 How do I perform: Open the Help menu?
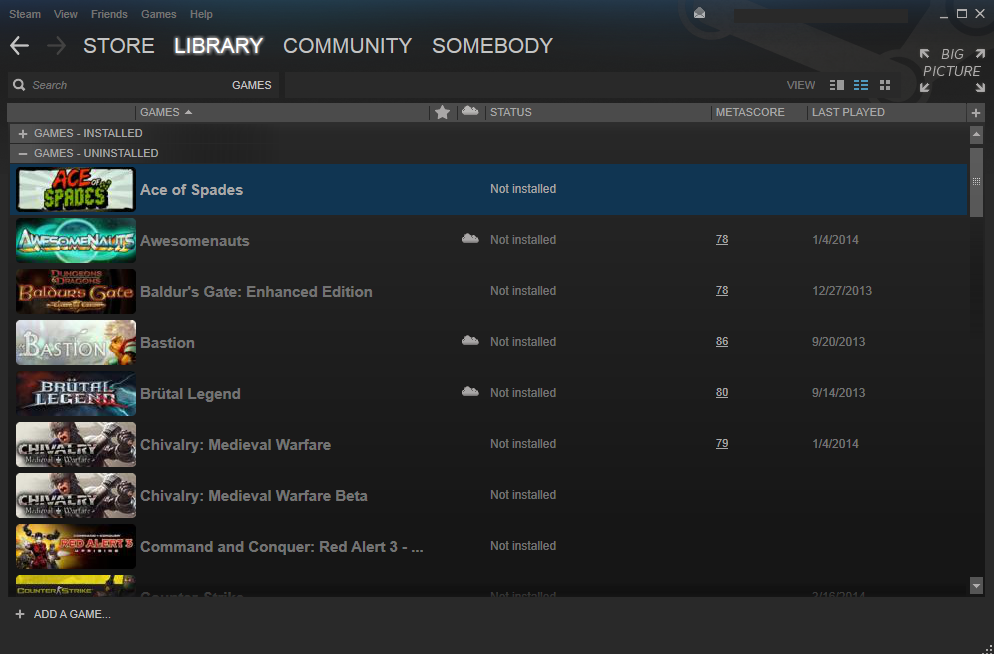202,14
